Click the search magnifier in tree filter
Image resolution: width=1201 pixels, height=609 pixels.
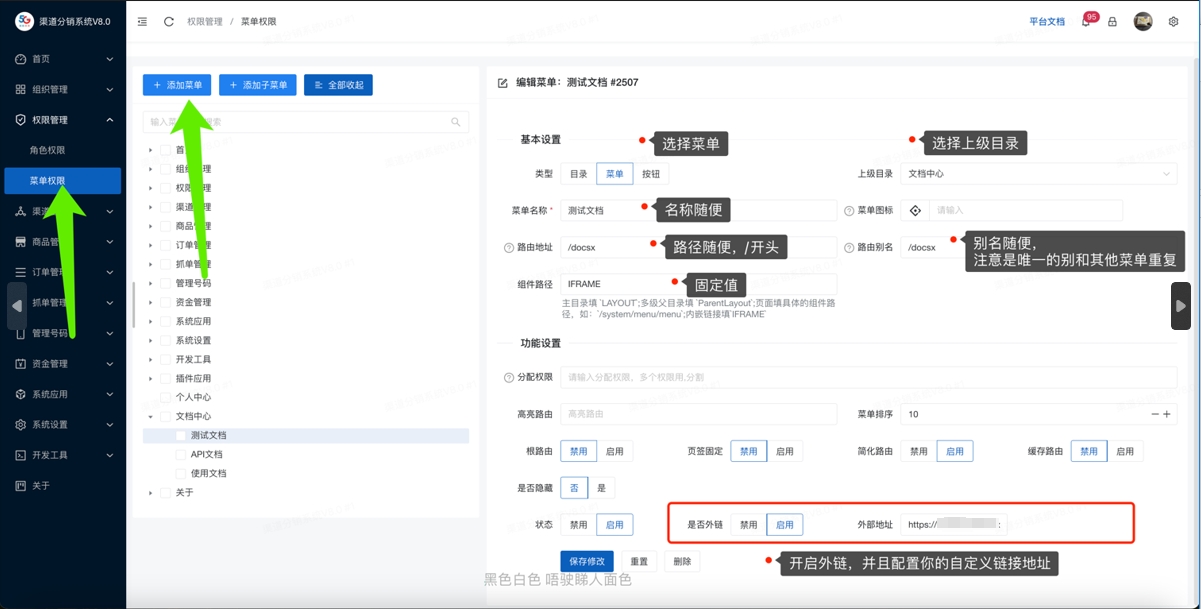click(456, 122)
